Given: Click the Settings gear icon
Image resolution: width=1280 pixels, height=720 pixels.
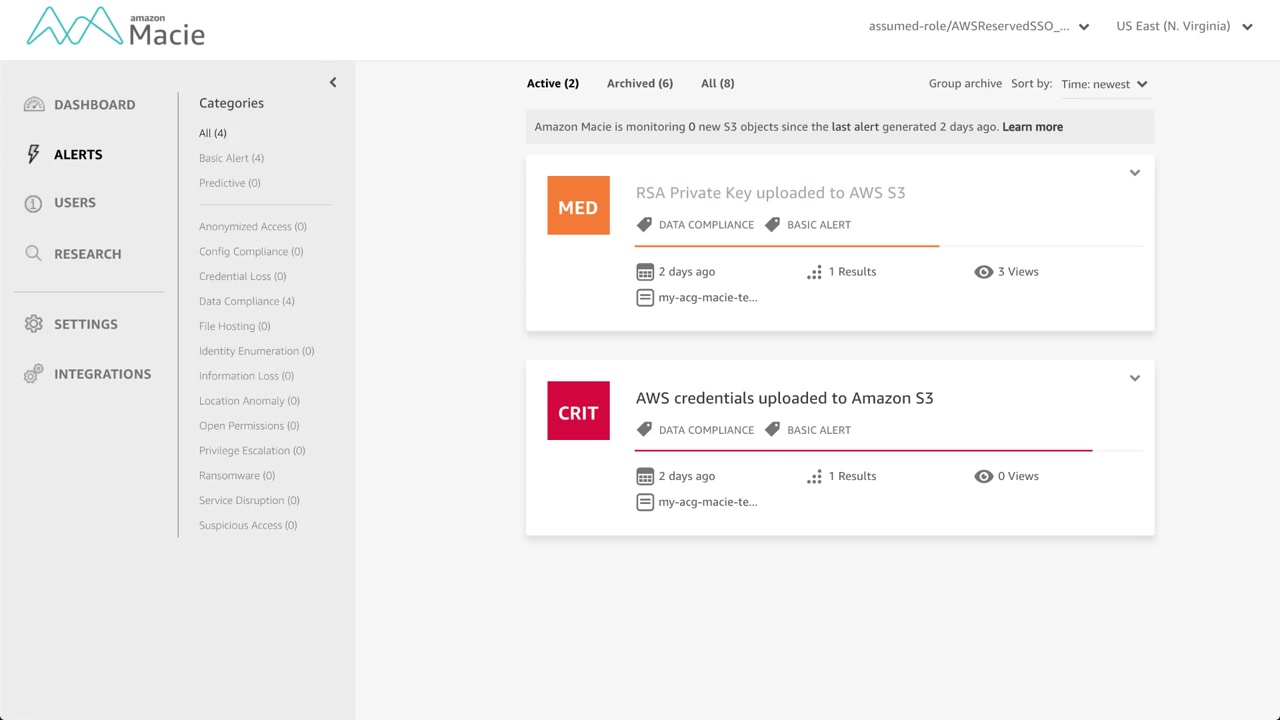Looking at the screenshot, I should point(34,324).
